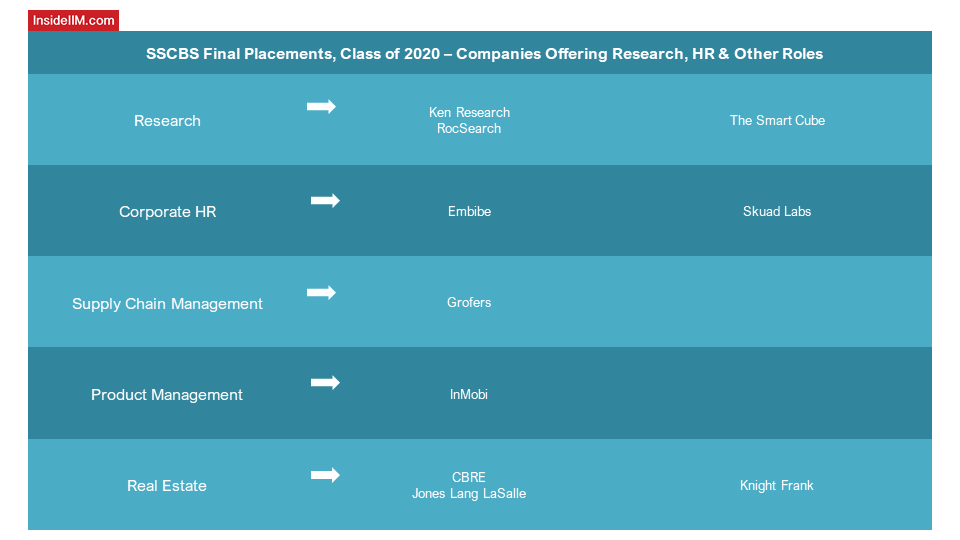Click the RocSearch company name
960x540 pixels.
tap(469, 129)
